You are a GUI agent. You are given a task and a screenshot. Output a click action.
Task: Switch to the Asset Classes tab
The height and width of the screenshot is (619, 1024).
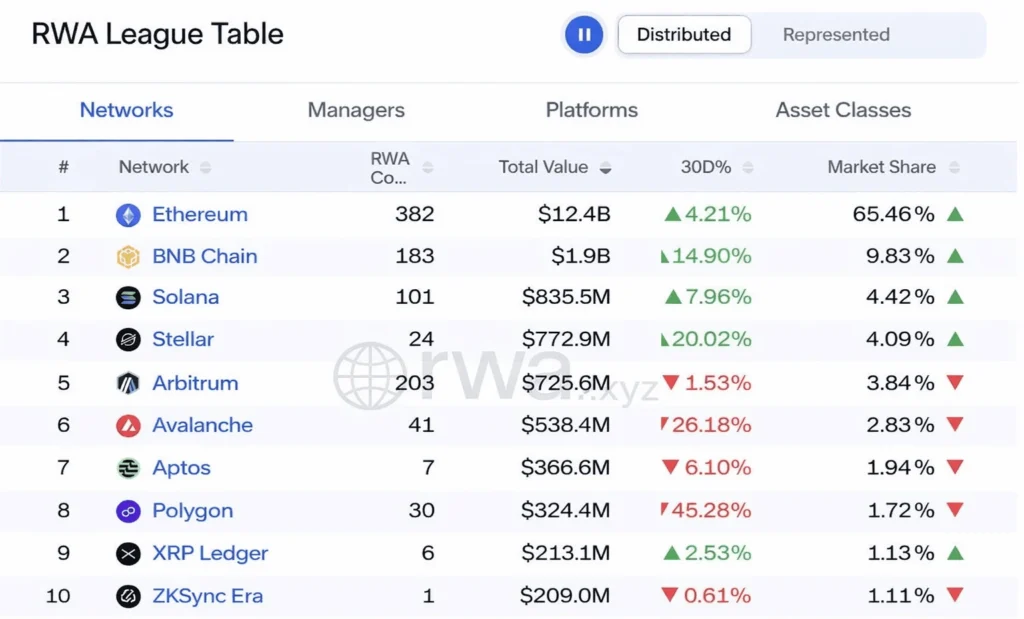pos(843,110)
